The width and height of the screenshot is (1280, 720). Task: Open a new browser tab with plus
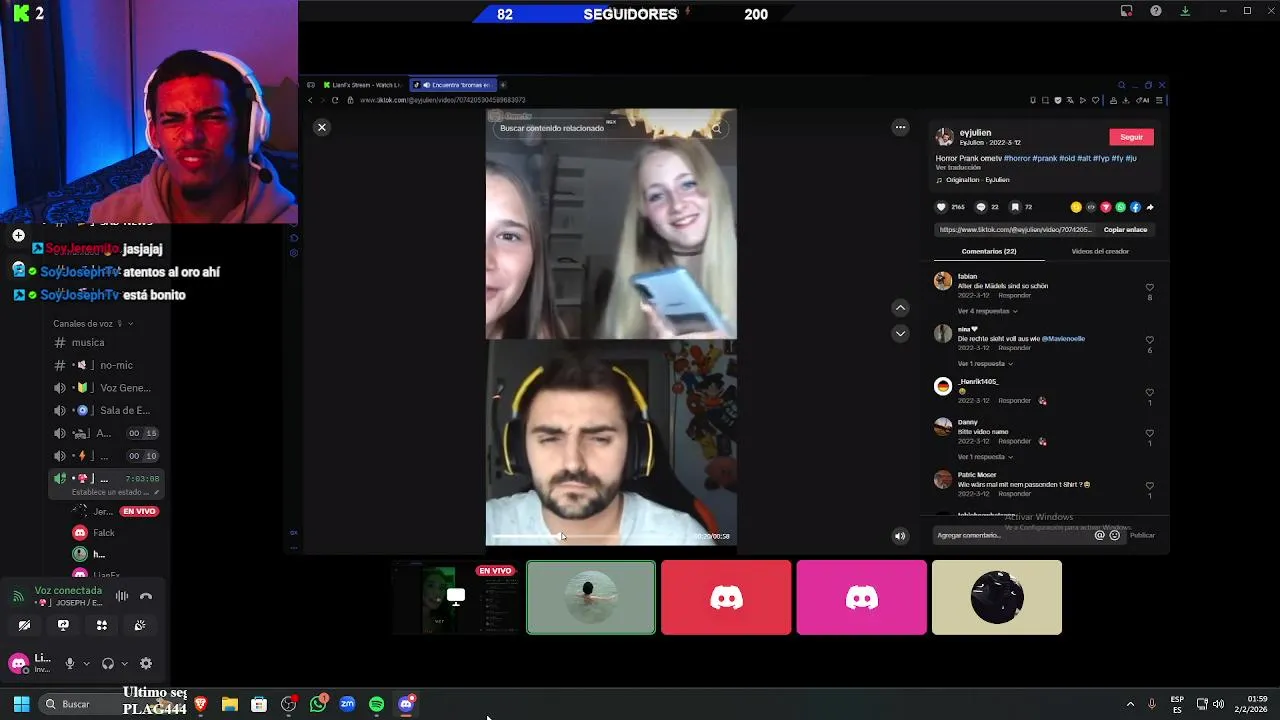[503, 85]
